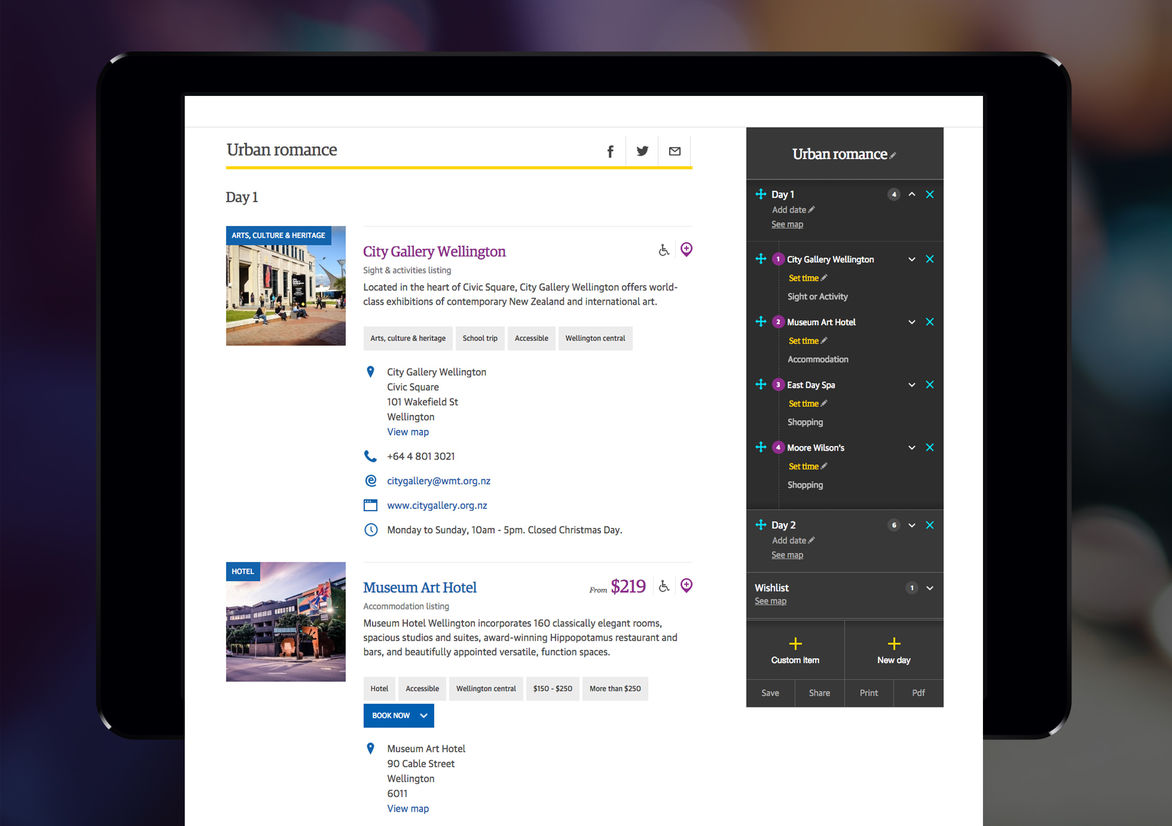The height and width of the screenshot is (826, 1172).
Task: Select the Pdf option
Action: tap(918, 693)
